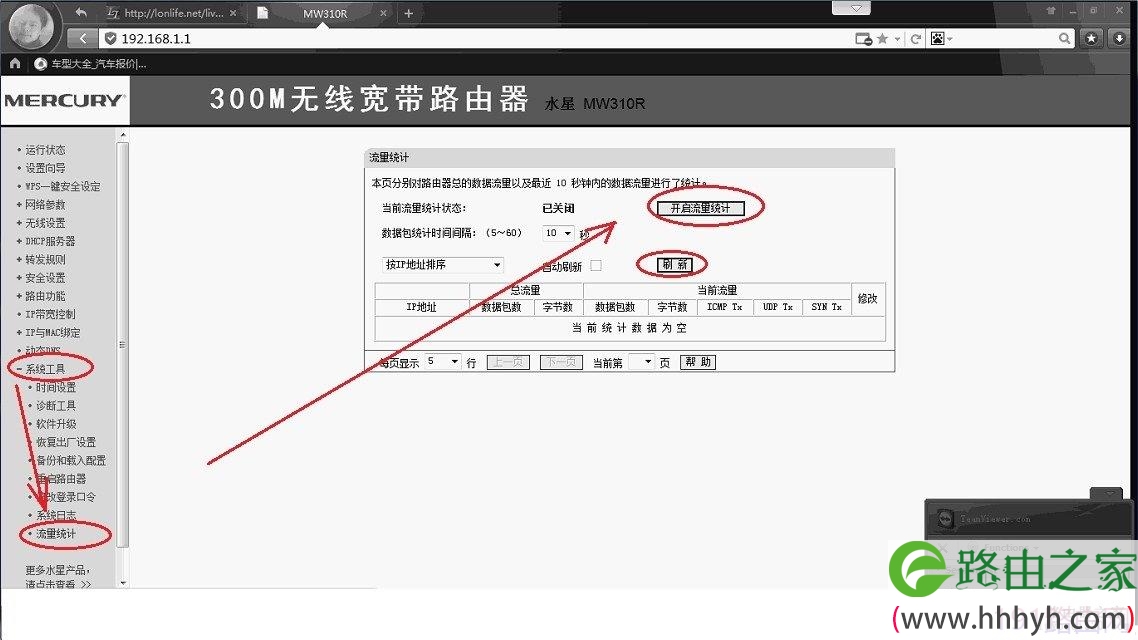Open 时间设置 submenu item
The height and width of the screenshot is (640, 1138).
[56, 387]
